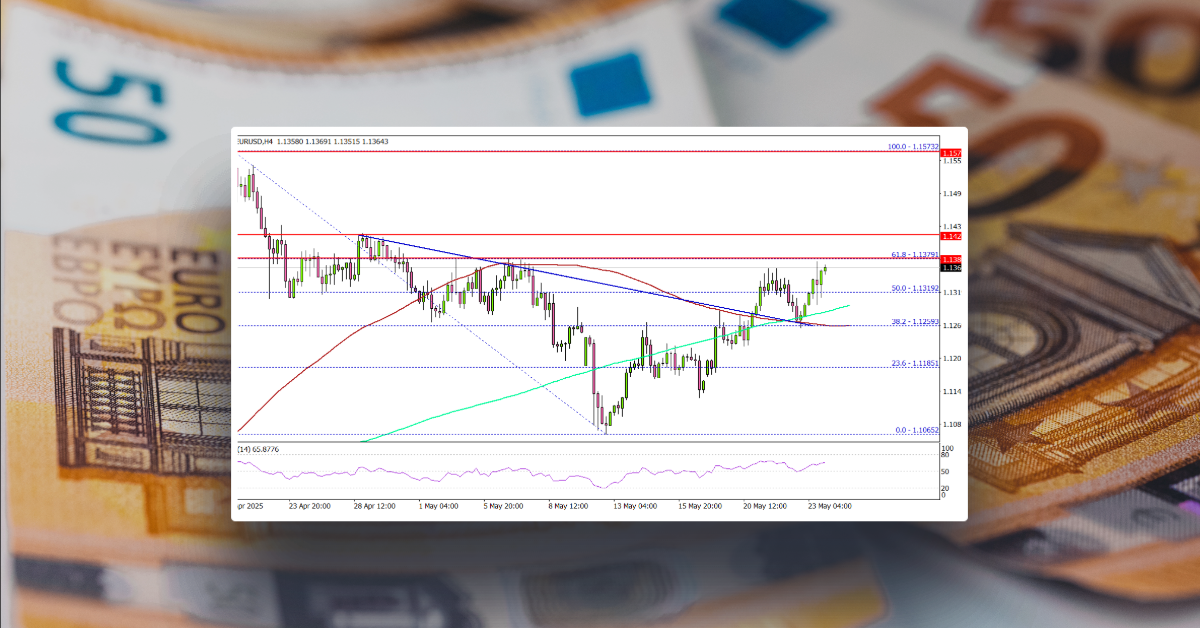
Task: Click the 23 May 04:00 time axis label
Action: (830, 507)
